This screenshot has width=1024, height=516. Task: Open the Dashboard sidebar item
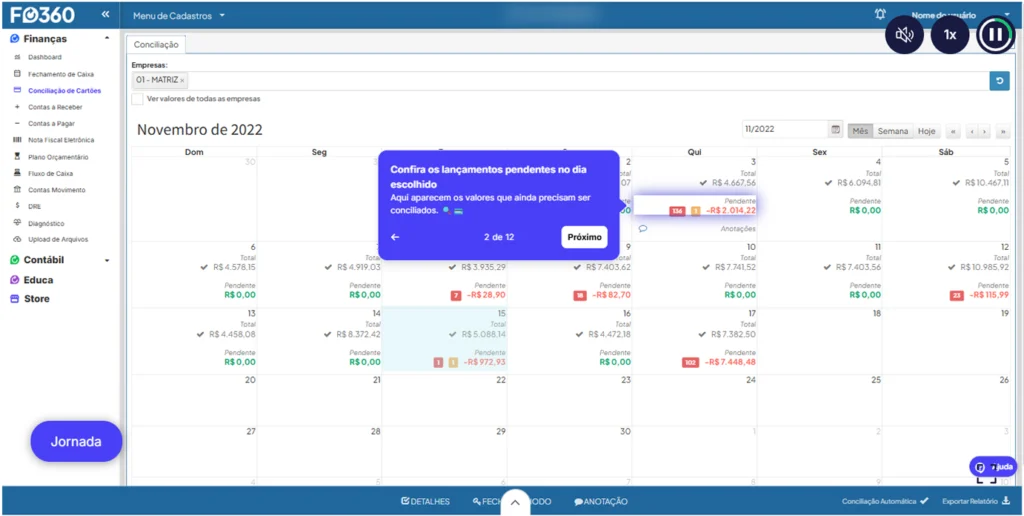point(44,57)
